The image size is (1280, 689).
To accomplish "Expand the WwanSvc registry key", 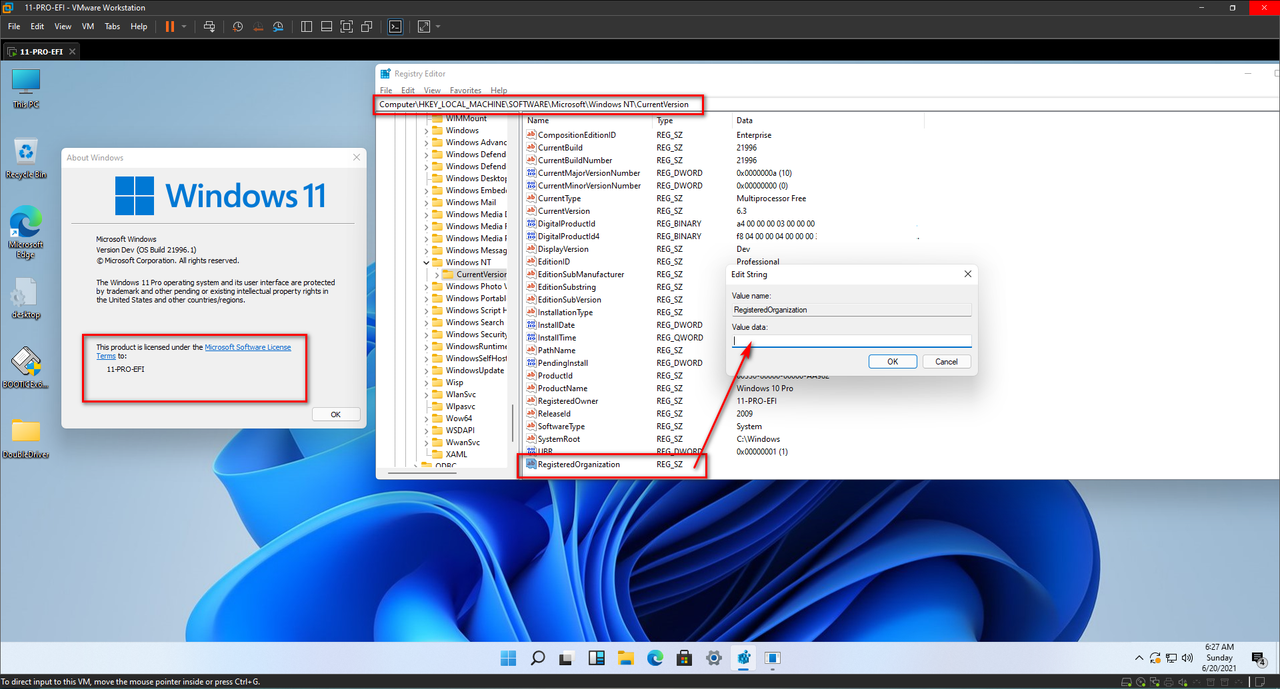I will click(427, 442).
